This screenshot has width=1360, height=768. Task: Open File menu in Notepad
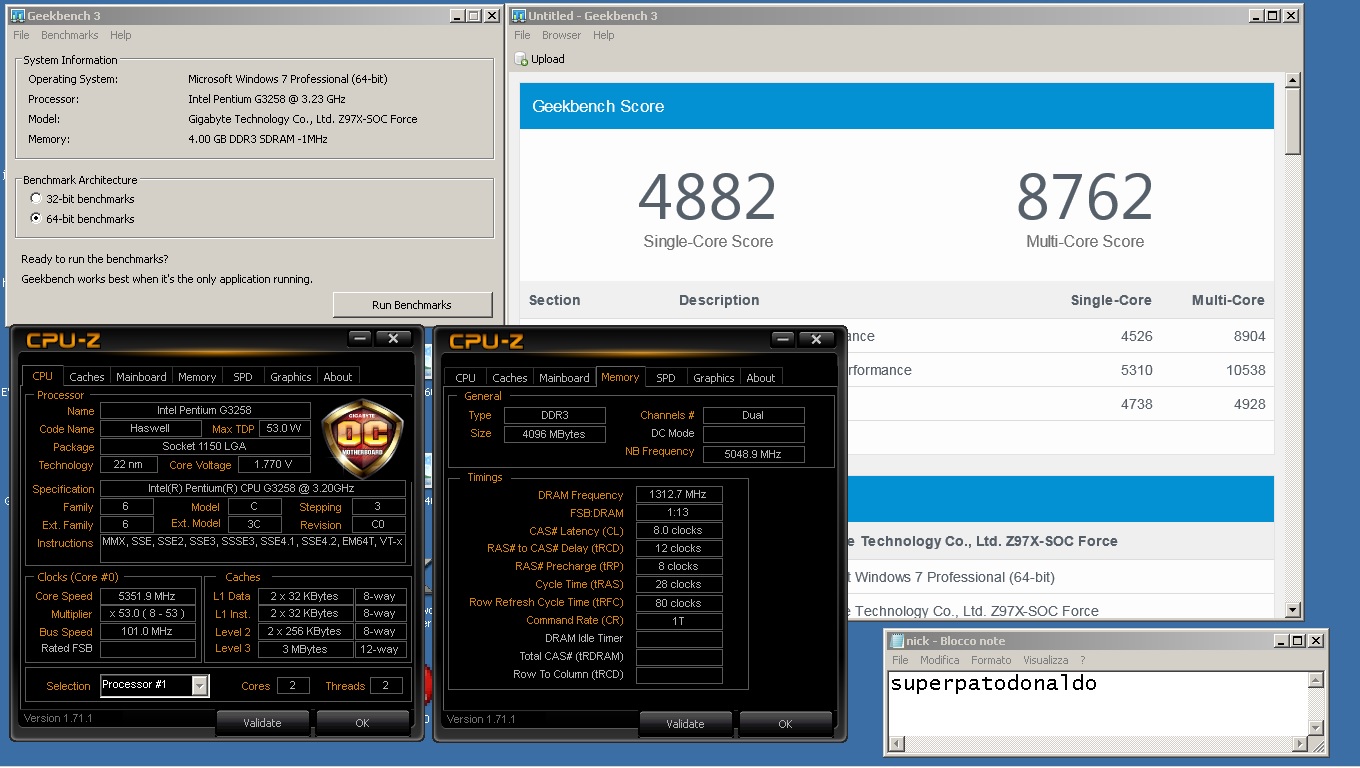[x=900, y=660]
